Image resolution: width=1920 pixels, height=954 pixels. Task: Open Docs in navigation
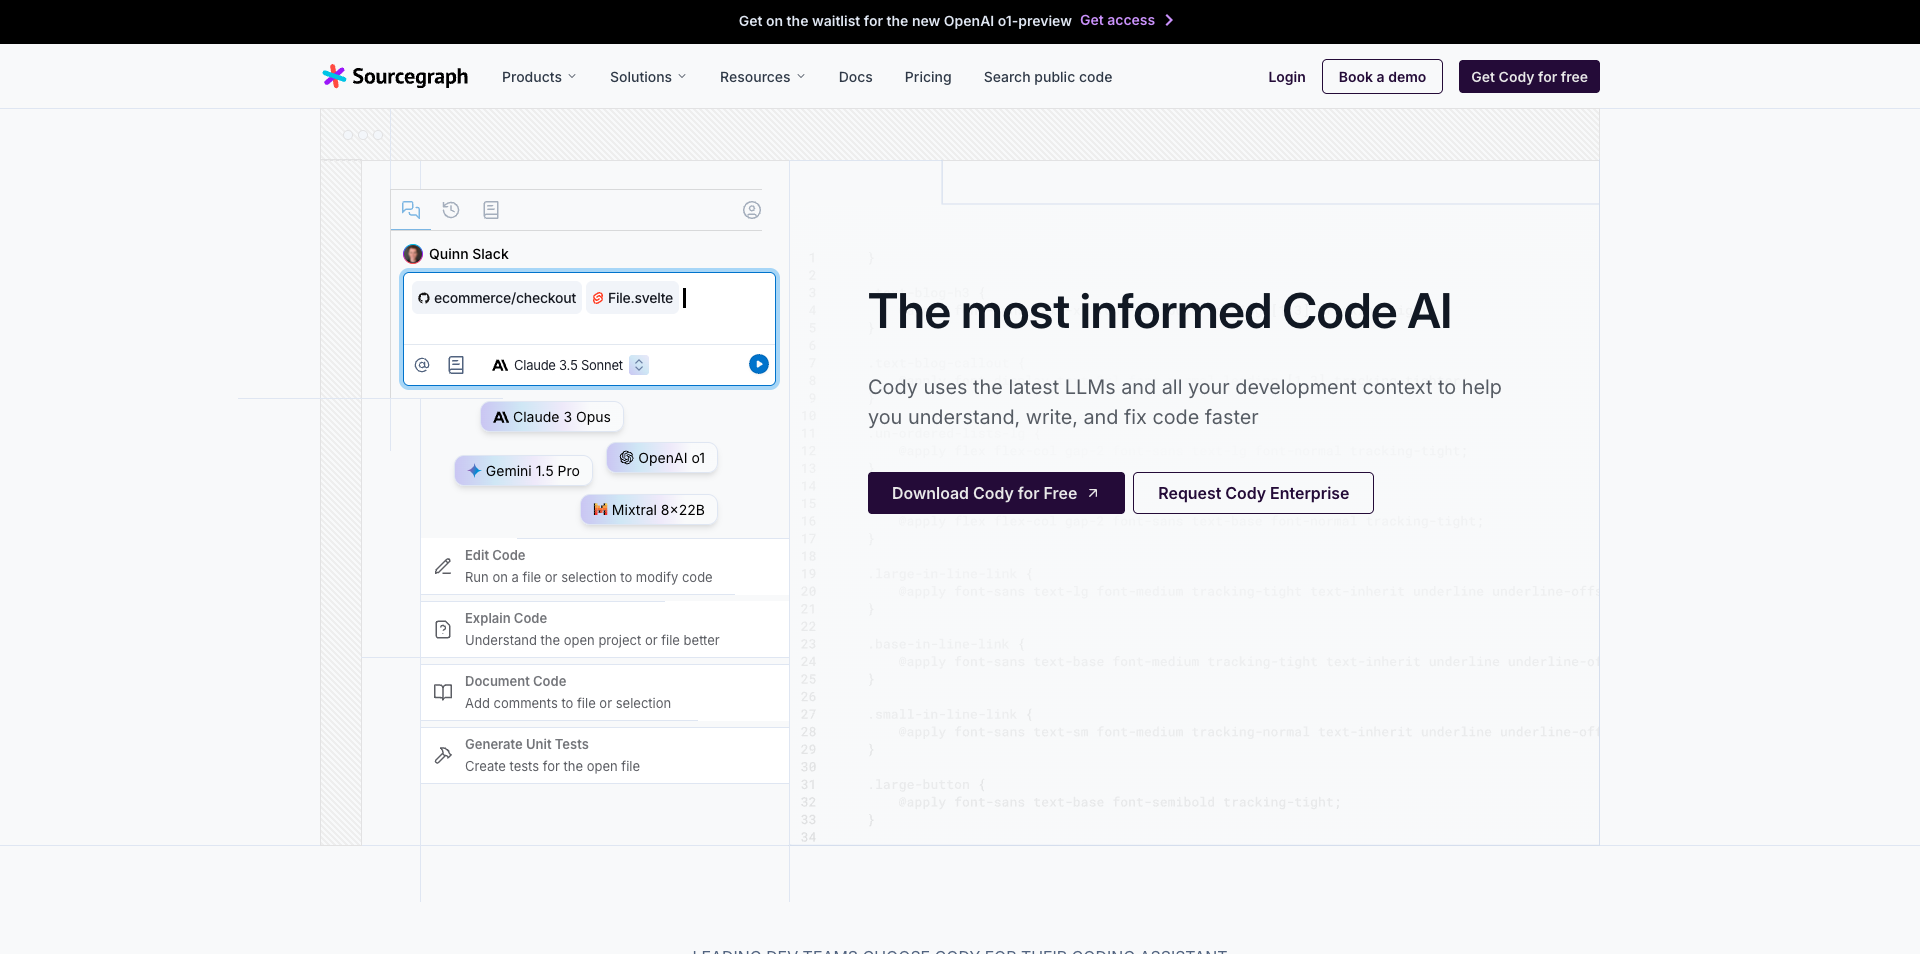click(x=855, y=77)
